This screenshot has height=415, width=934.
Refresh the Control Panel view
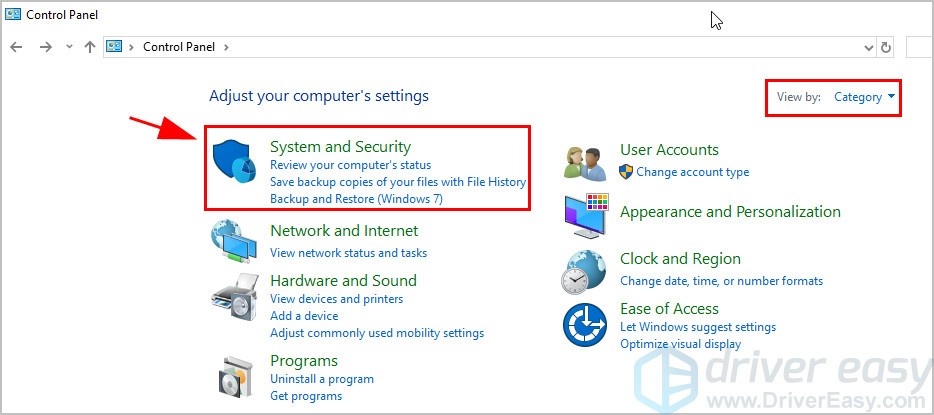click(886, 47)
